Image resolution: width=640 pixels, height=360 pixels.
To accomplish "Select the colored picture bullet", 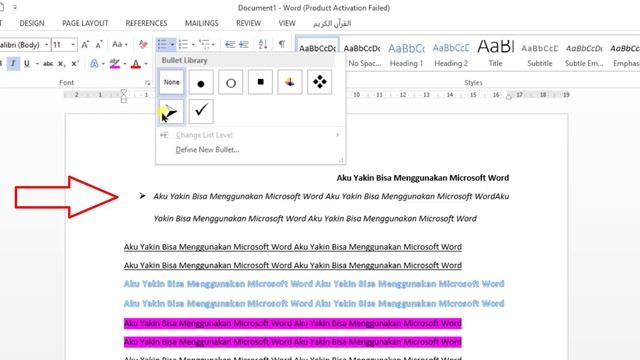I will coord(290,82).
